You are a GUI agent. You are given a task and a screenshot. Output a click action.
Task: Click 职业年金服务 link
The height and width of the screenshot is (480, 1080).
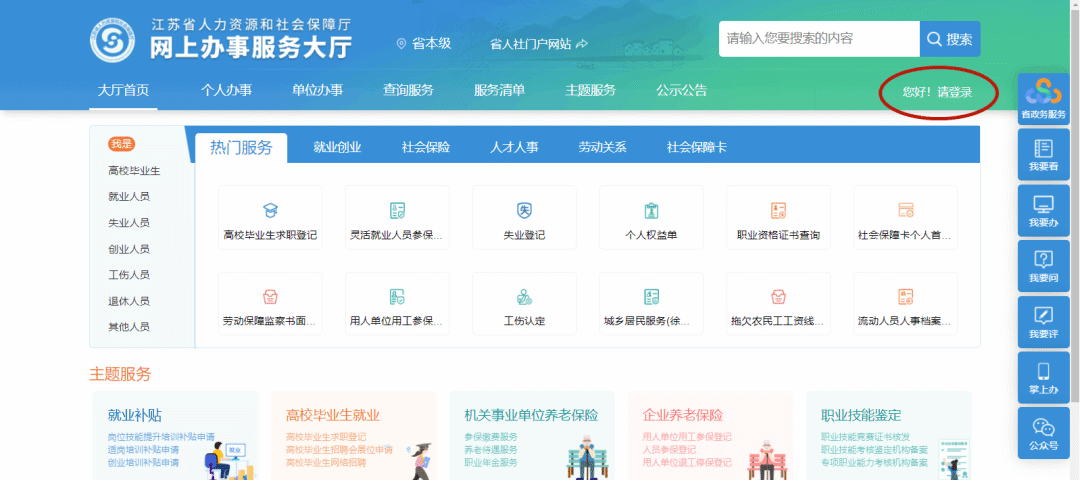[x=491, y=462]
